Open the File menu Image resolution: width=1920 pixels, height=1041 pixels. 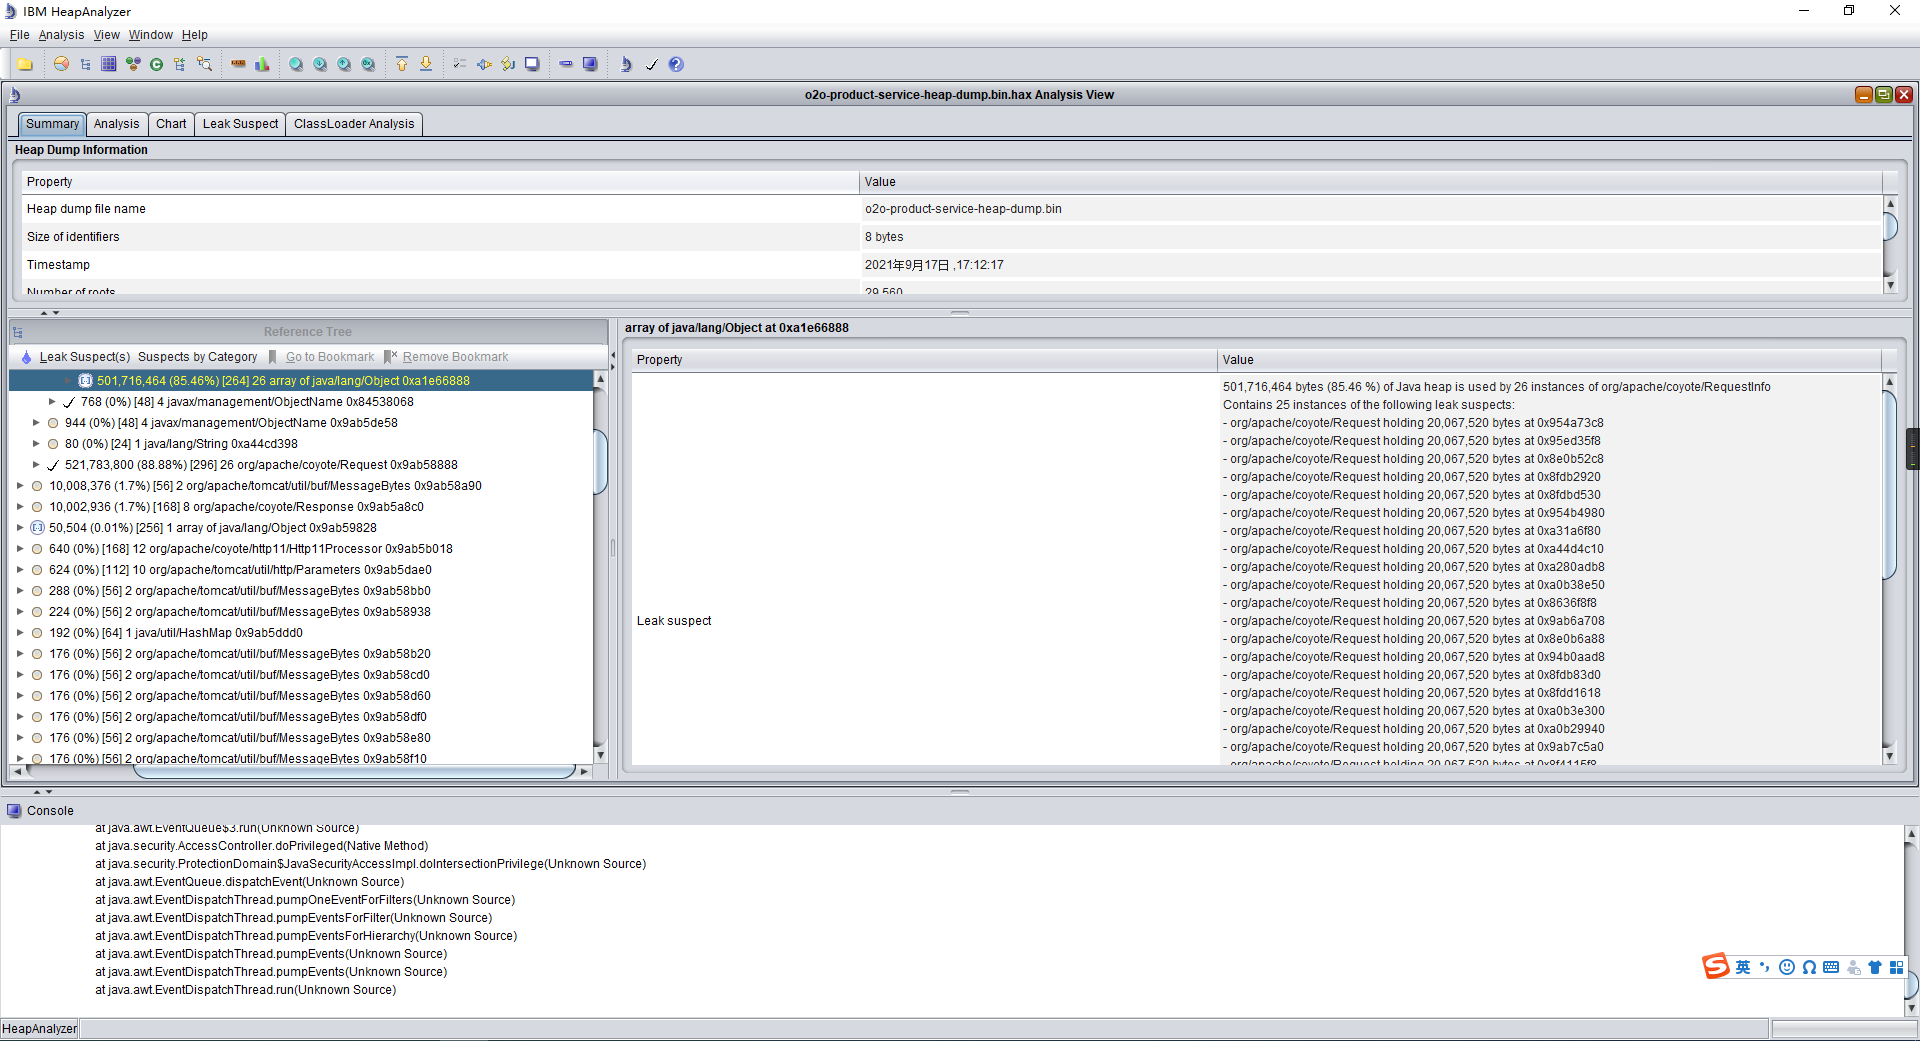click(x=20, y=35)
